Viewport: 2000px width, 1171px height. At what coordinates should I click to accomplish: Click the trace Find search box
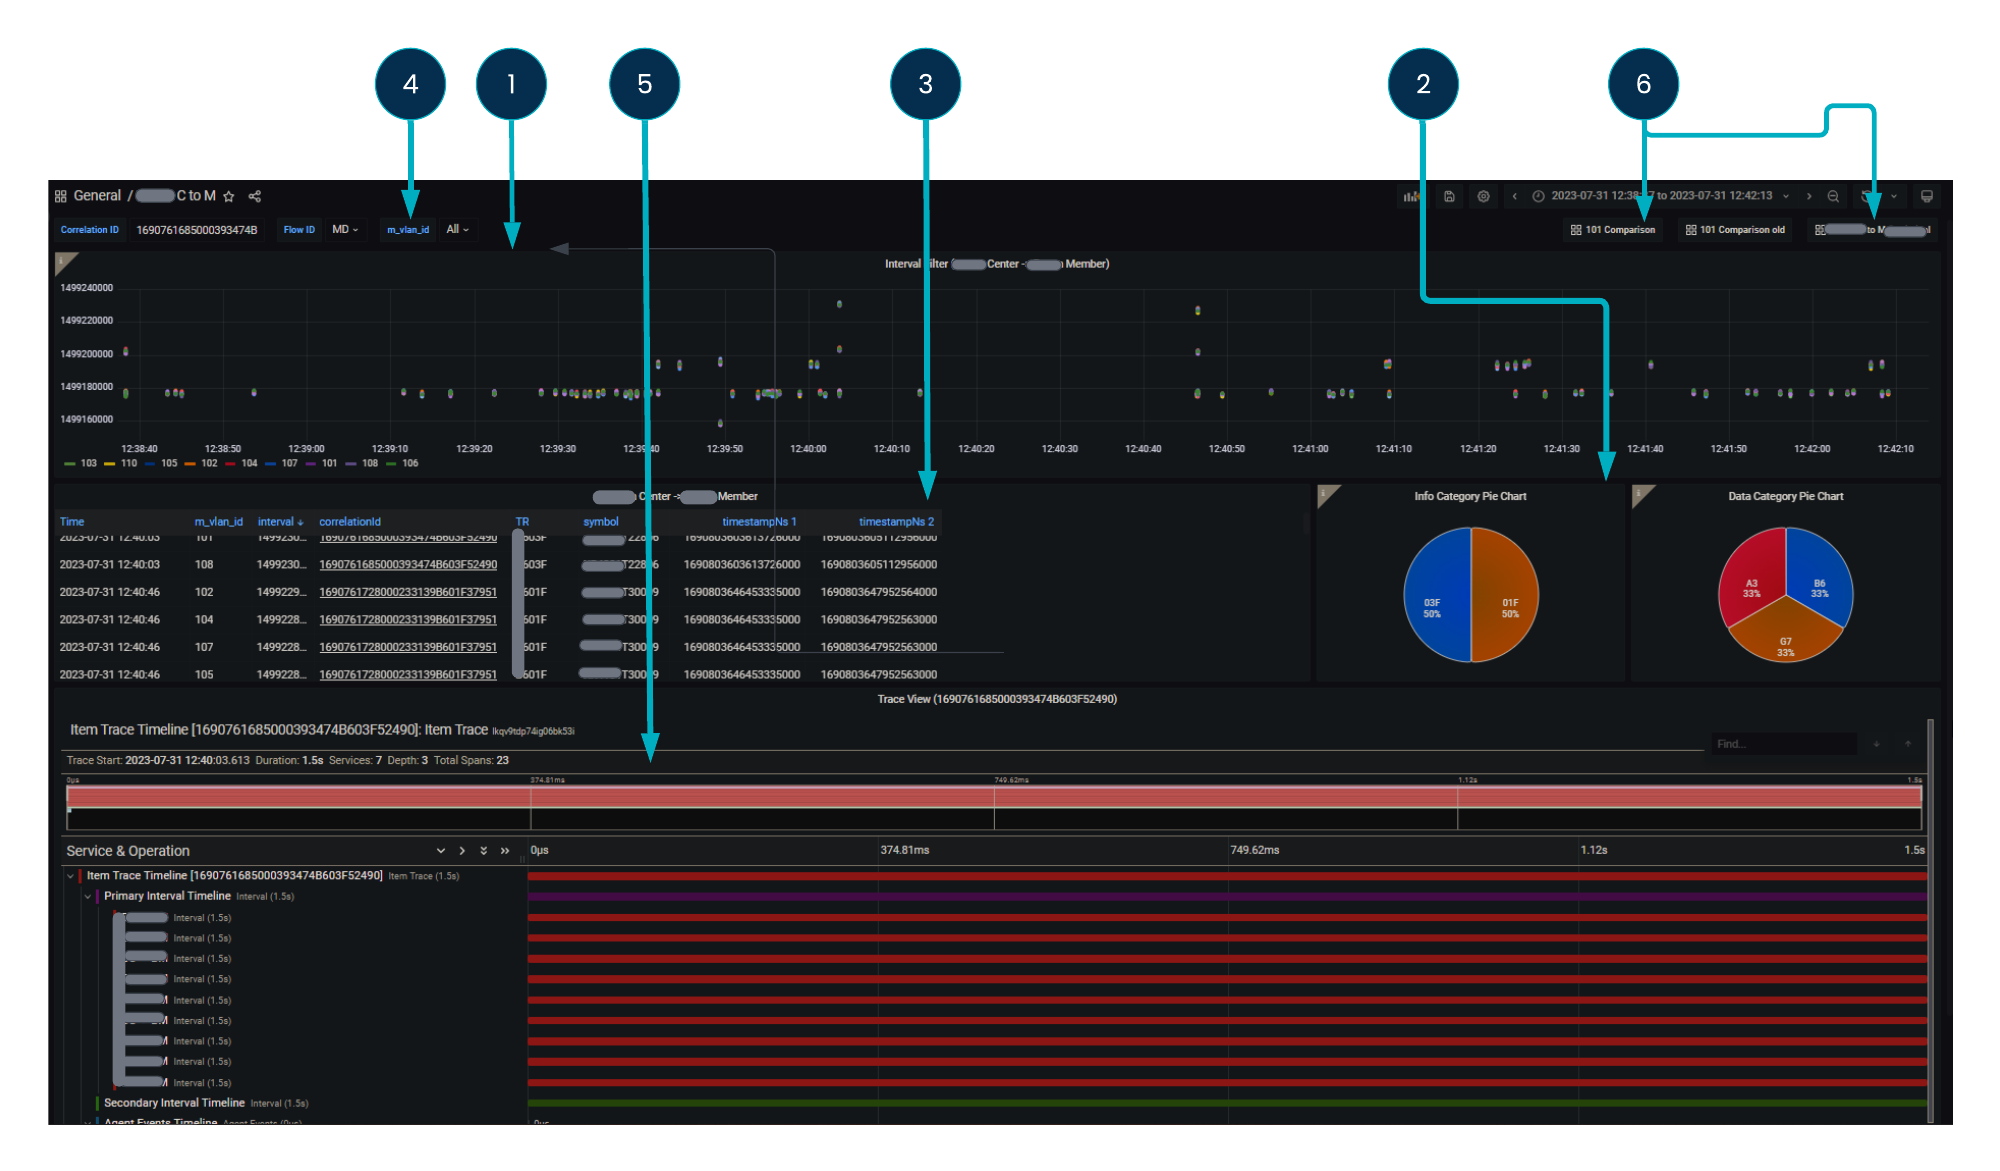(1783, 744)
